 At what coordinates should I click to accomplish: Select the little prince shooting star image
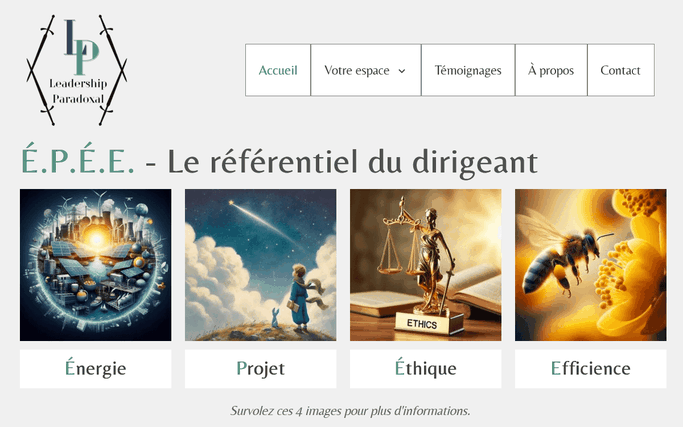pyautogui.click(x=260, y=265)
